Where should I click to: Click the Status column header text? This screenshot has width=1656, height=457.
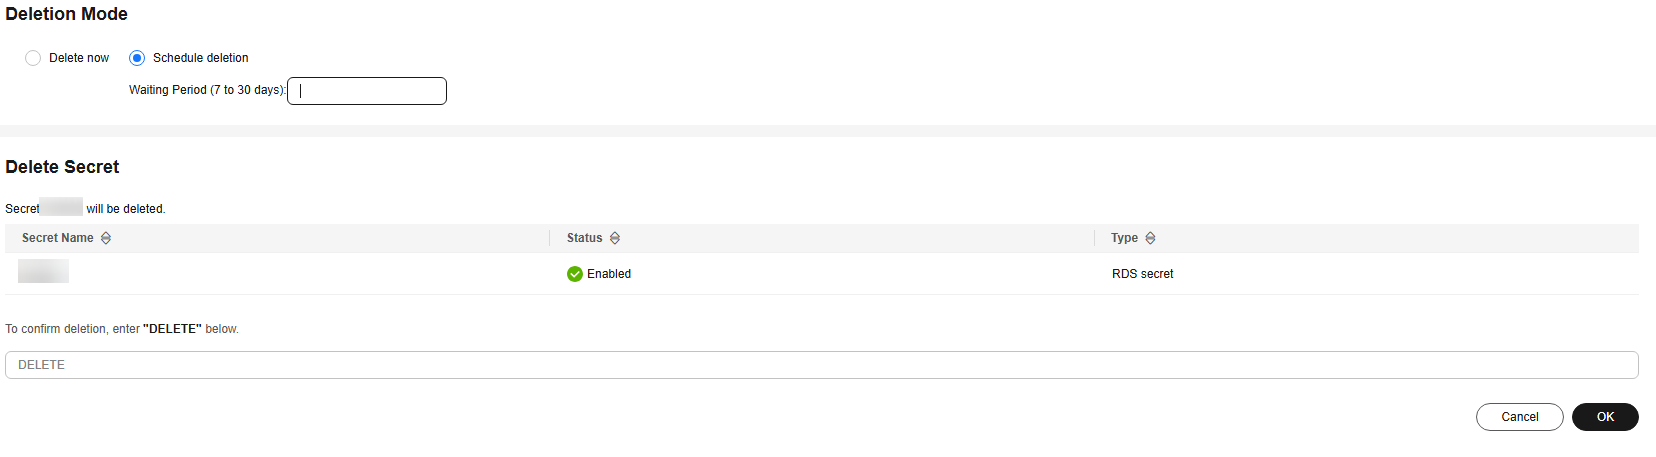click(x=584, y=238)
